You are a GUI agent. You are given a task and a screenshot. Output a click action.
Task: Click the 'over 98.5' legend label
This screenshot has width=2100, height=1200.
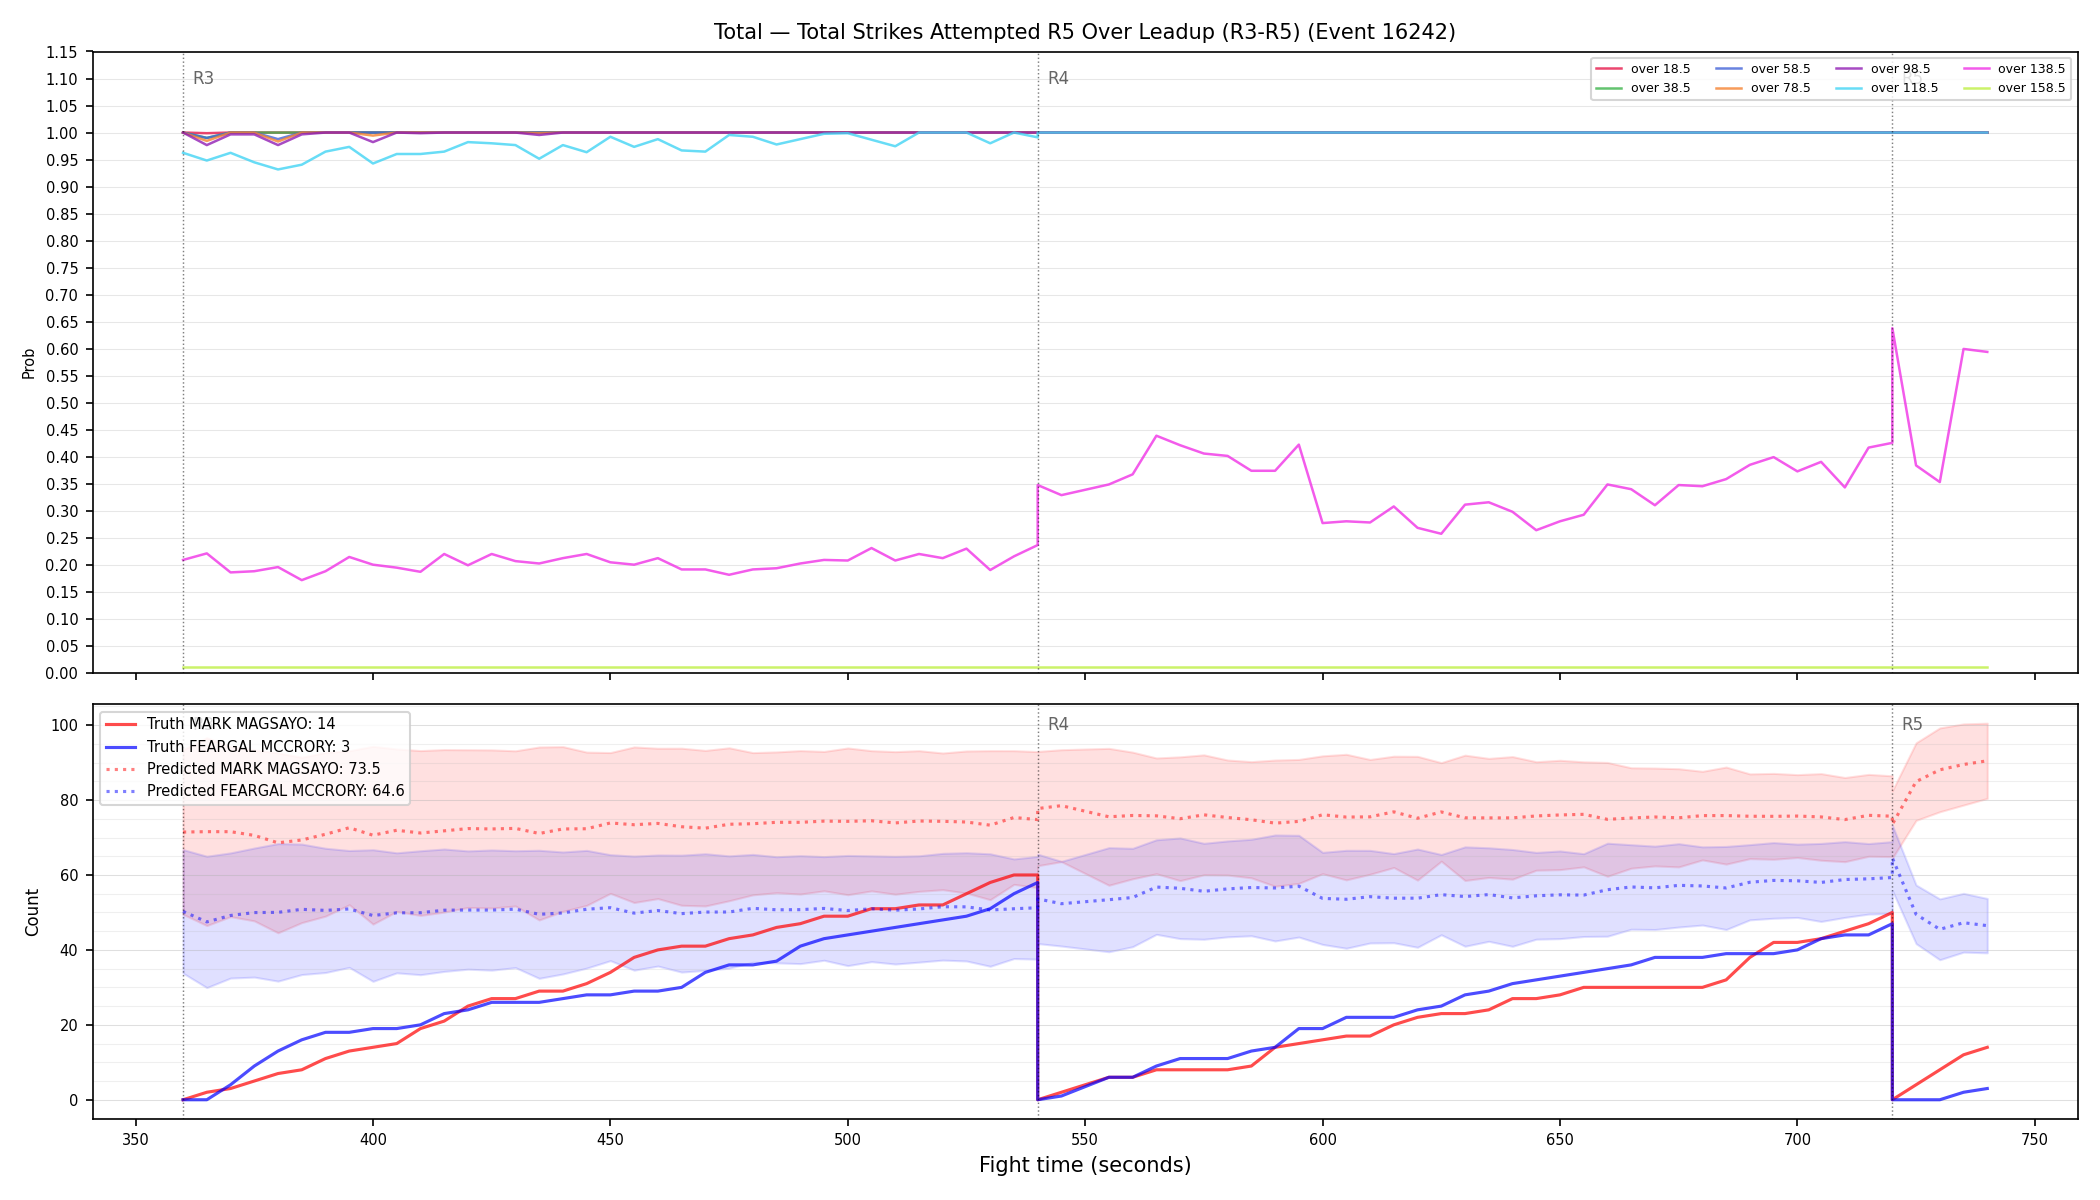coord(1900,69)
